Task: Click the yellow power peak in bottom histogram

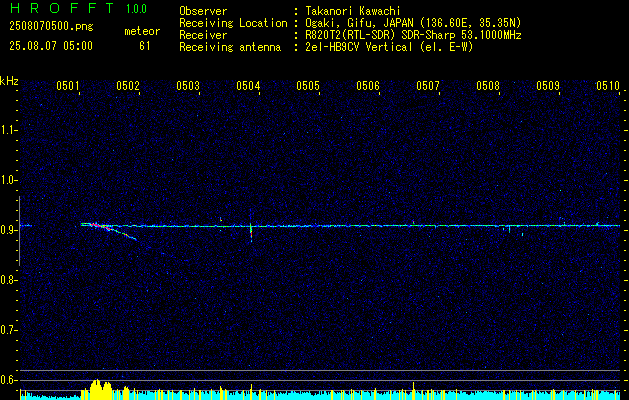Action: click(x=96, y=388)
